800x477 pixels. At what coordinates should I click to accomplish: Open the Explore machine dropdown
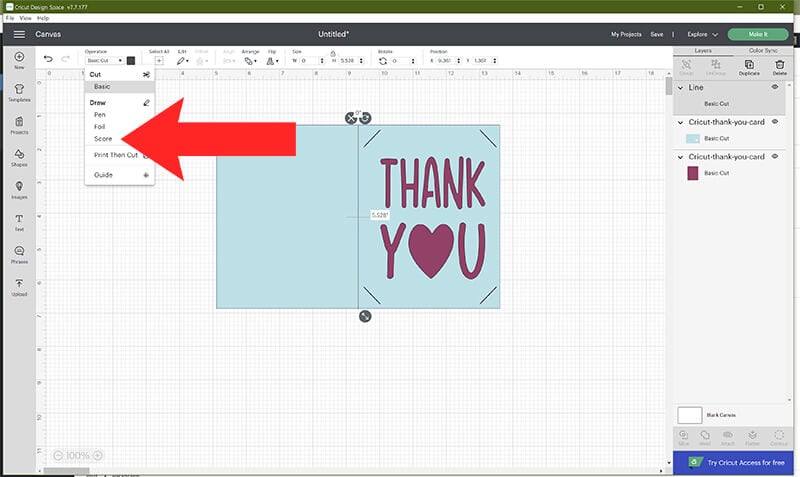coord(703,34)
